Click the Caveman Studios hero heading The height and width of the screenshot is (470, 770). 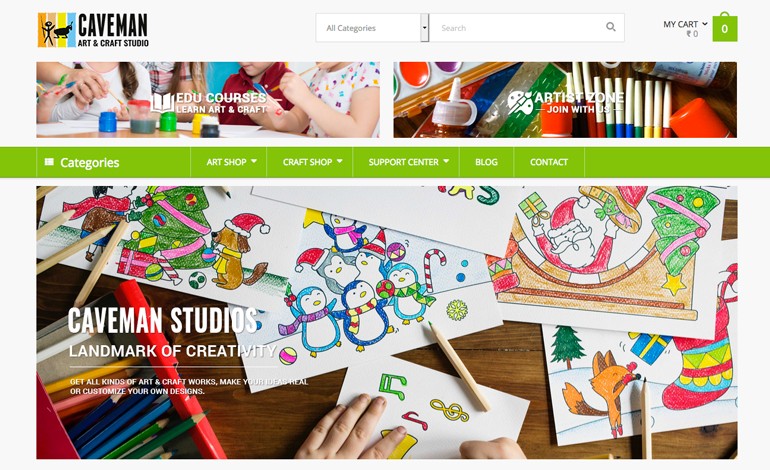163,321
